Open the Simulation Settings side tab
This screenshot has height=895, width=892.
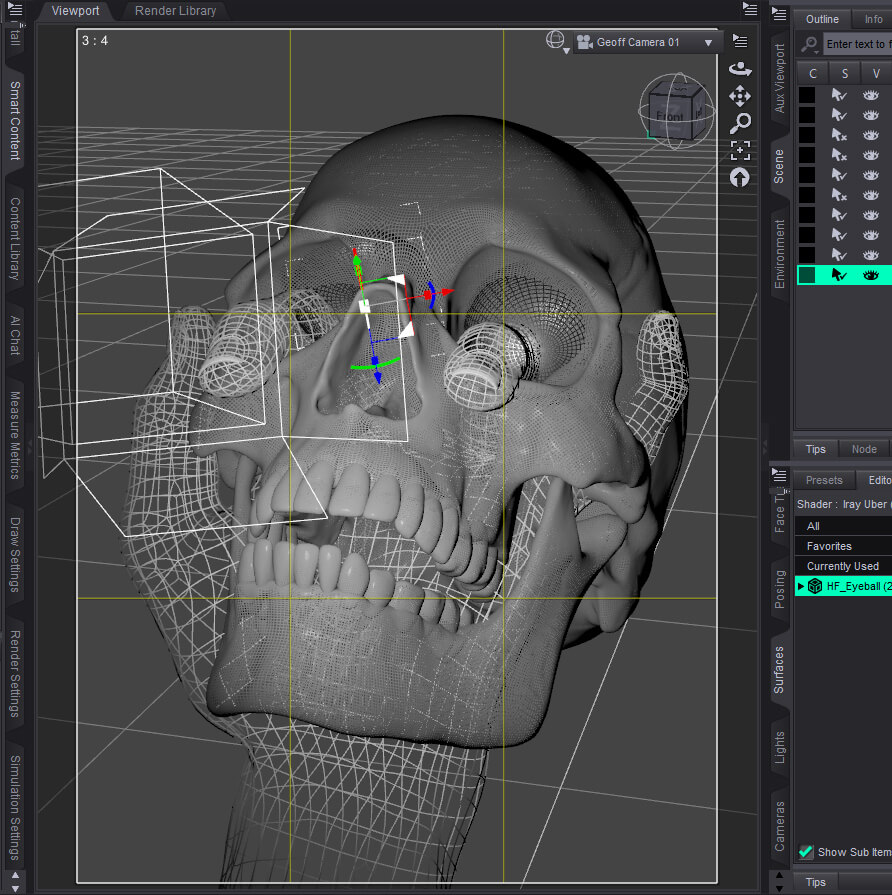(15, 808)
